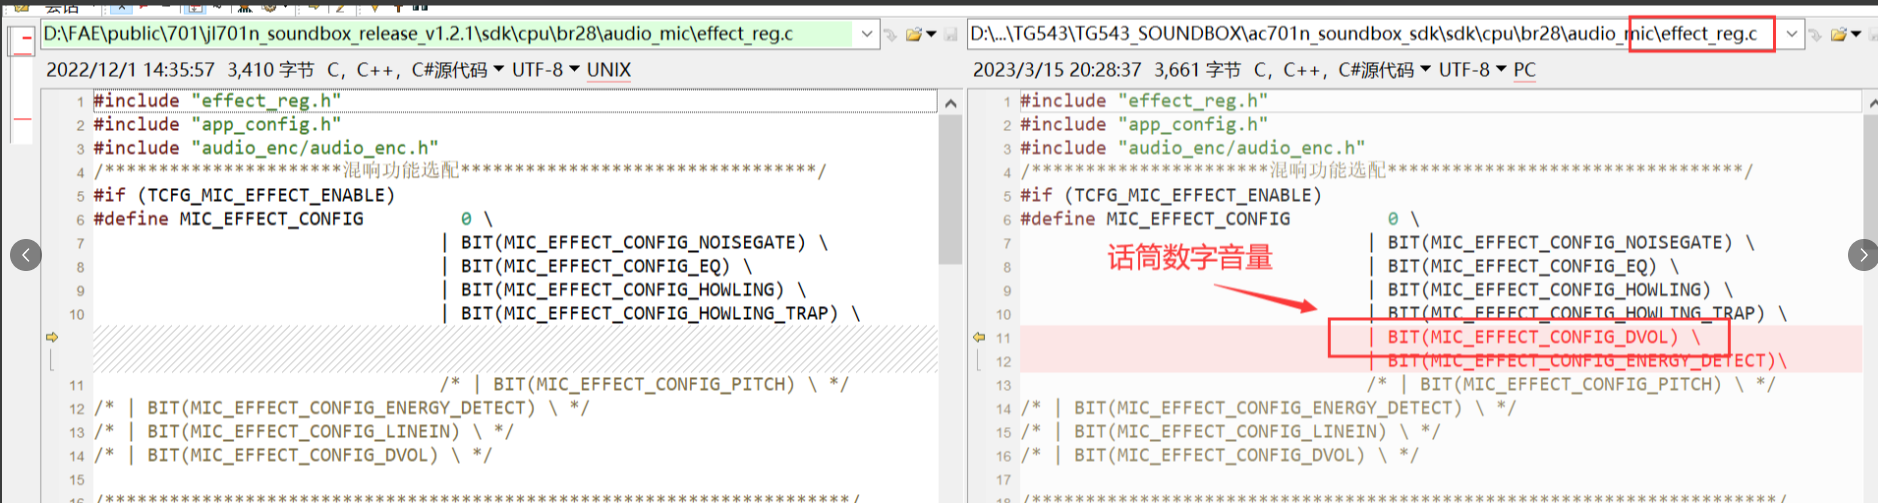Viewport: 1878px width, 503px height.
Task: Click left line 13 commented MIC_EFFECT_CONFIG_LINEIN
Action: (303, 432)
